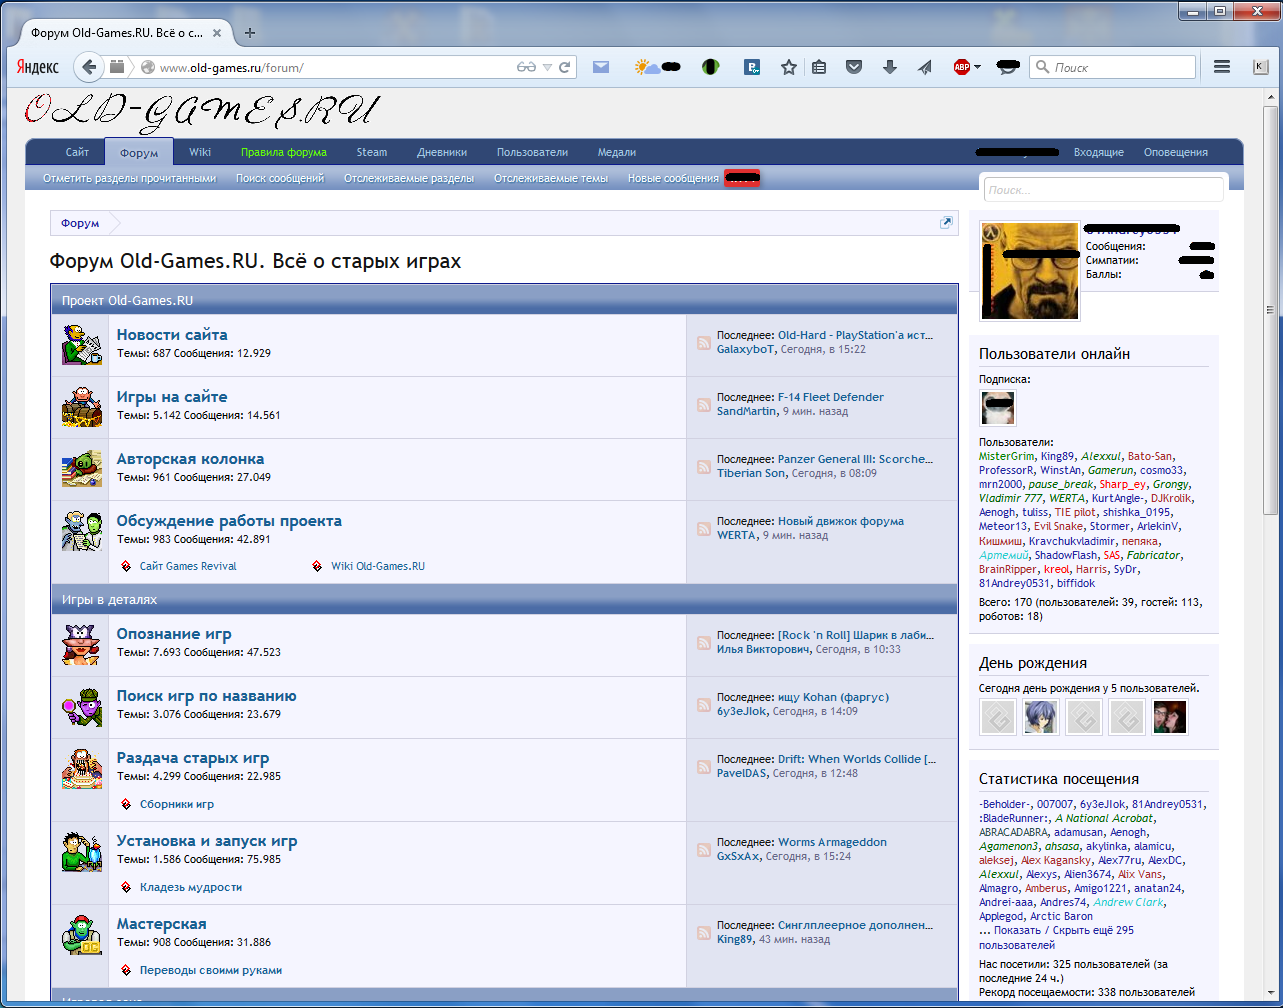Toggle Показать / Скрыть ещё 295 пользователей
The image size is (1284, 1008).
tap(1056, 937)
